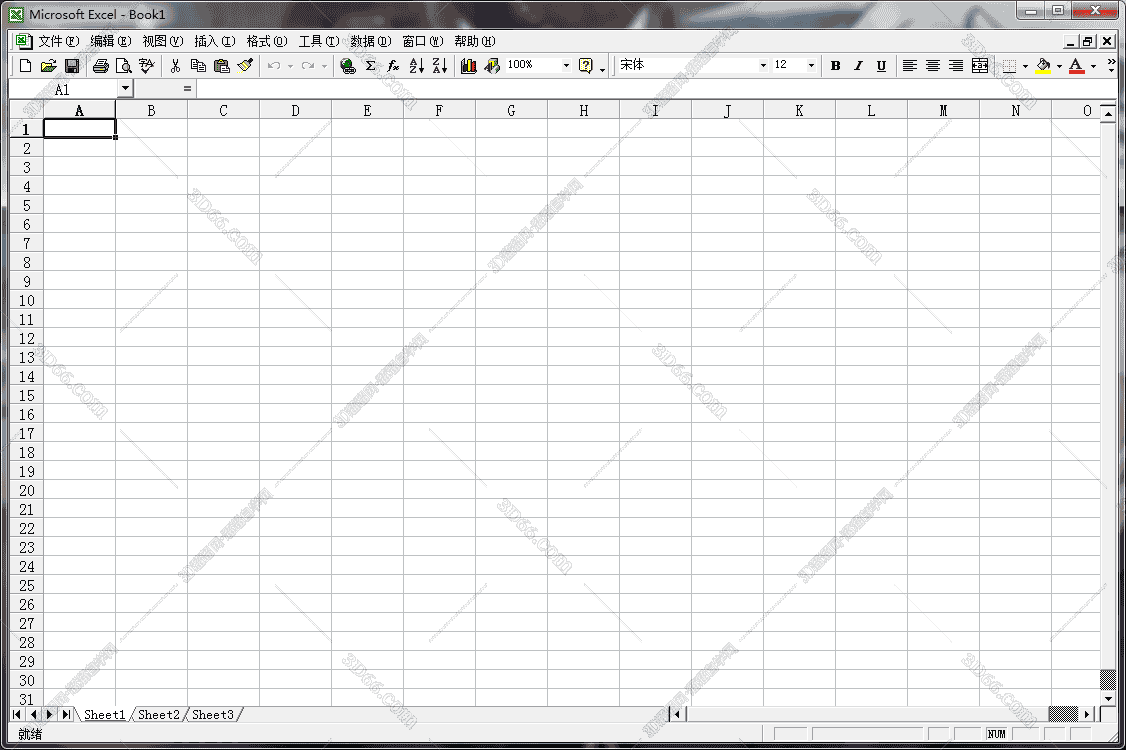This screenshot has width=1126, height=750.
Task: Open Print Preview
Action: click(124, 65)
